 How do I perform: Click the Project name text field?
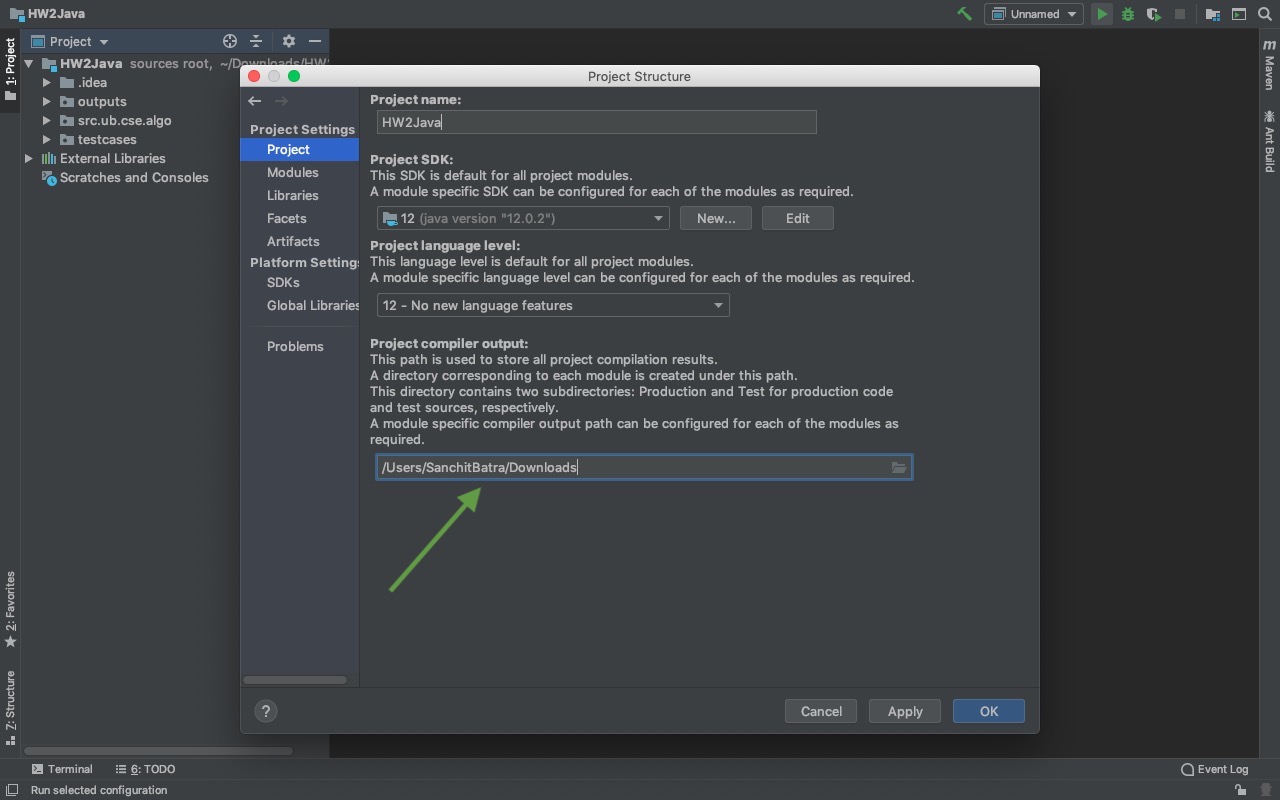coord(597,122)
